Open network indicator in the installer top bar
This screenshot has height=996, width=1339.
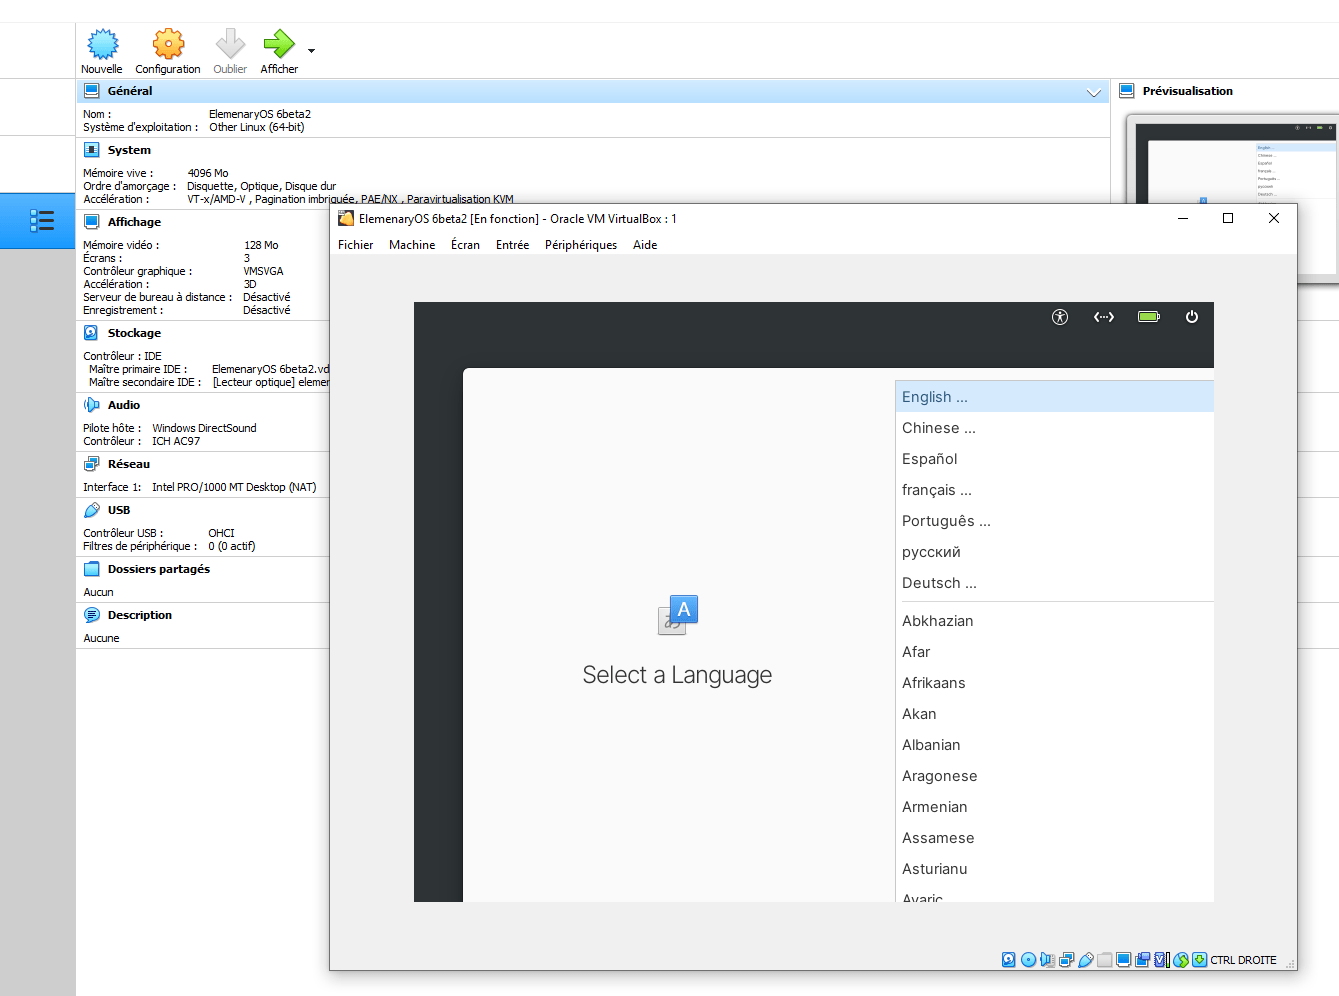[x=1104, y=317]
